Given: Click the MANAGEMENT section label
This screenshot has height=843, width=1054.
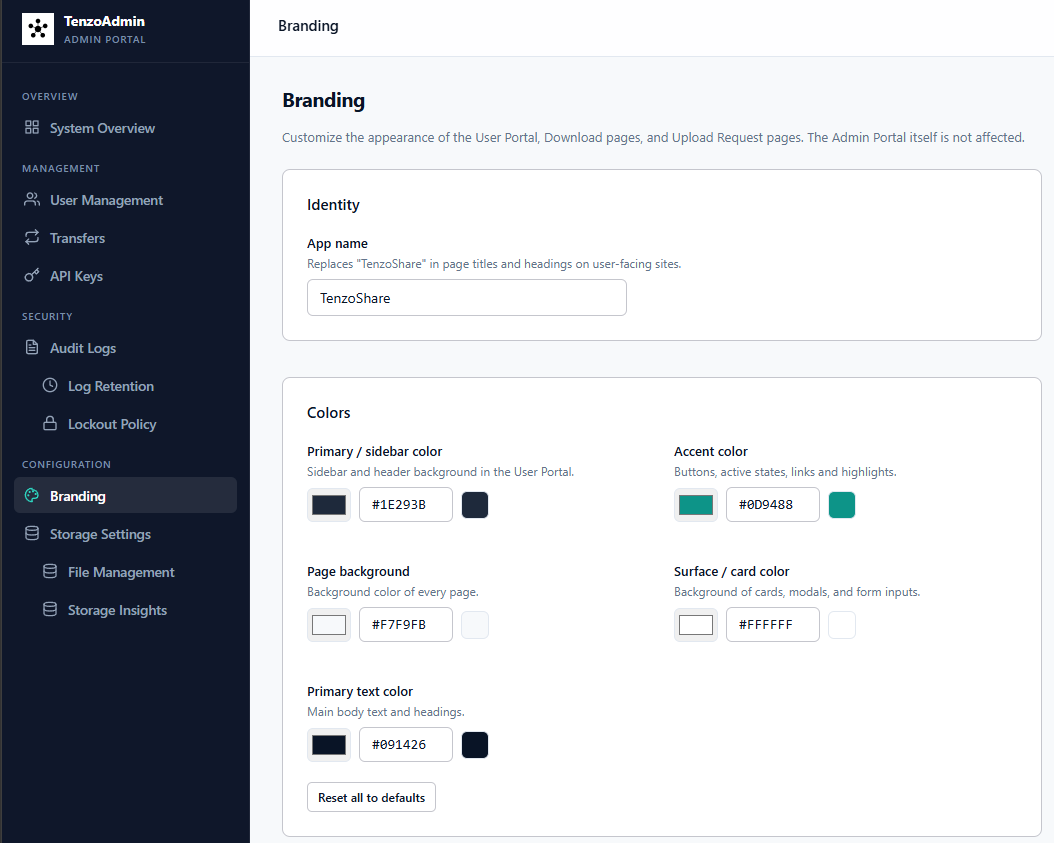Looking at the screenshot, I should (60, 168).
